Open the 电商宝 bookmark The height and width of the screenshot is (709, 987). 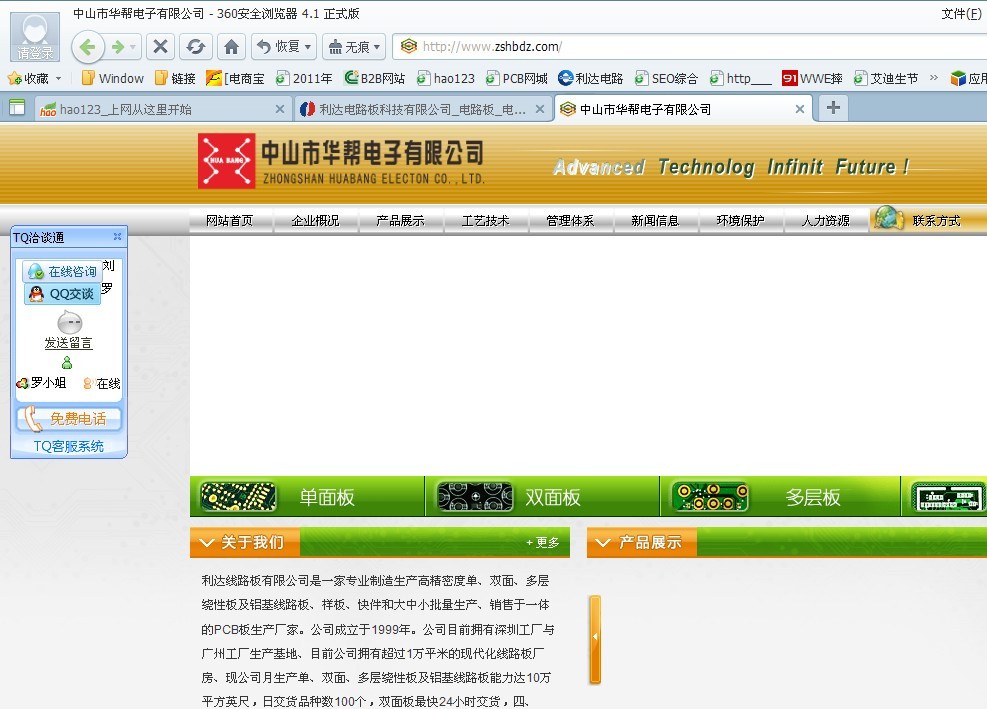coord(235,79)
